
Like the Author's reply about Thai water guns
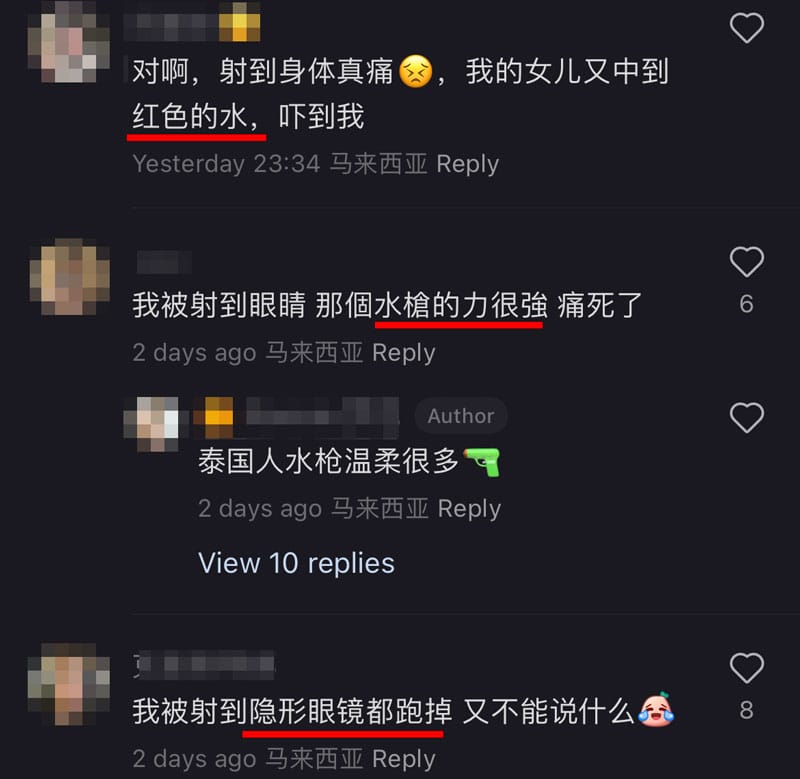746,417
